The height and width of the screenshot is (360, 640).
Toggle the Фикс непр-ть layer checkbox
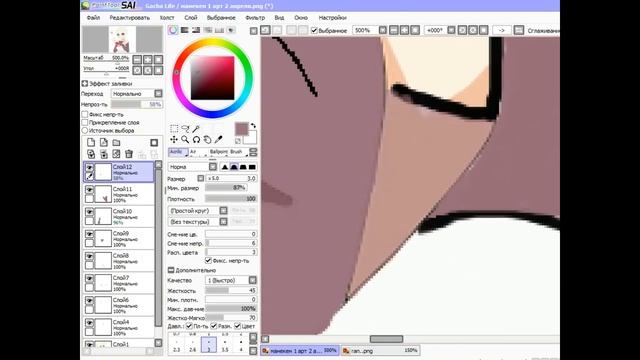click(85, 114)
